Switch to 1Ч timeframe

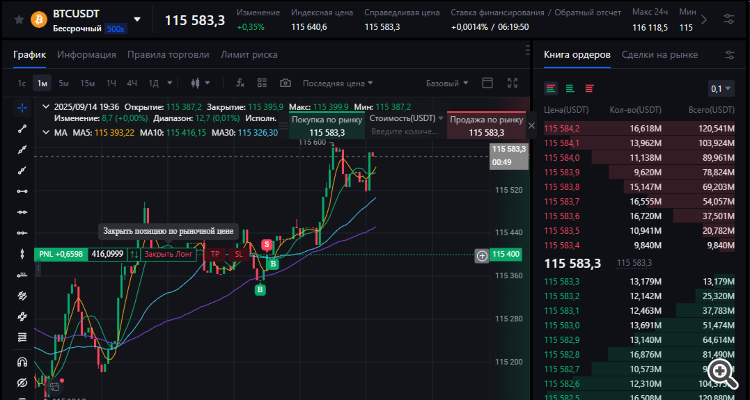point(111,83)
